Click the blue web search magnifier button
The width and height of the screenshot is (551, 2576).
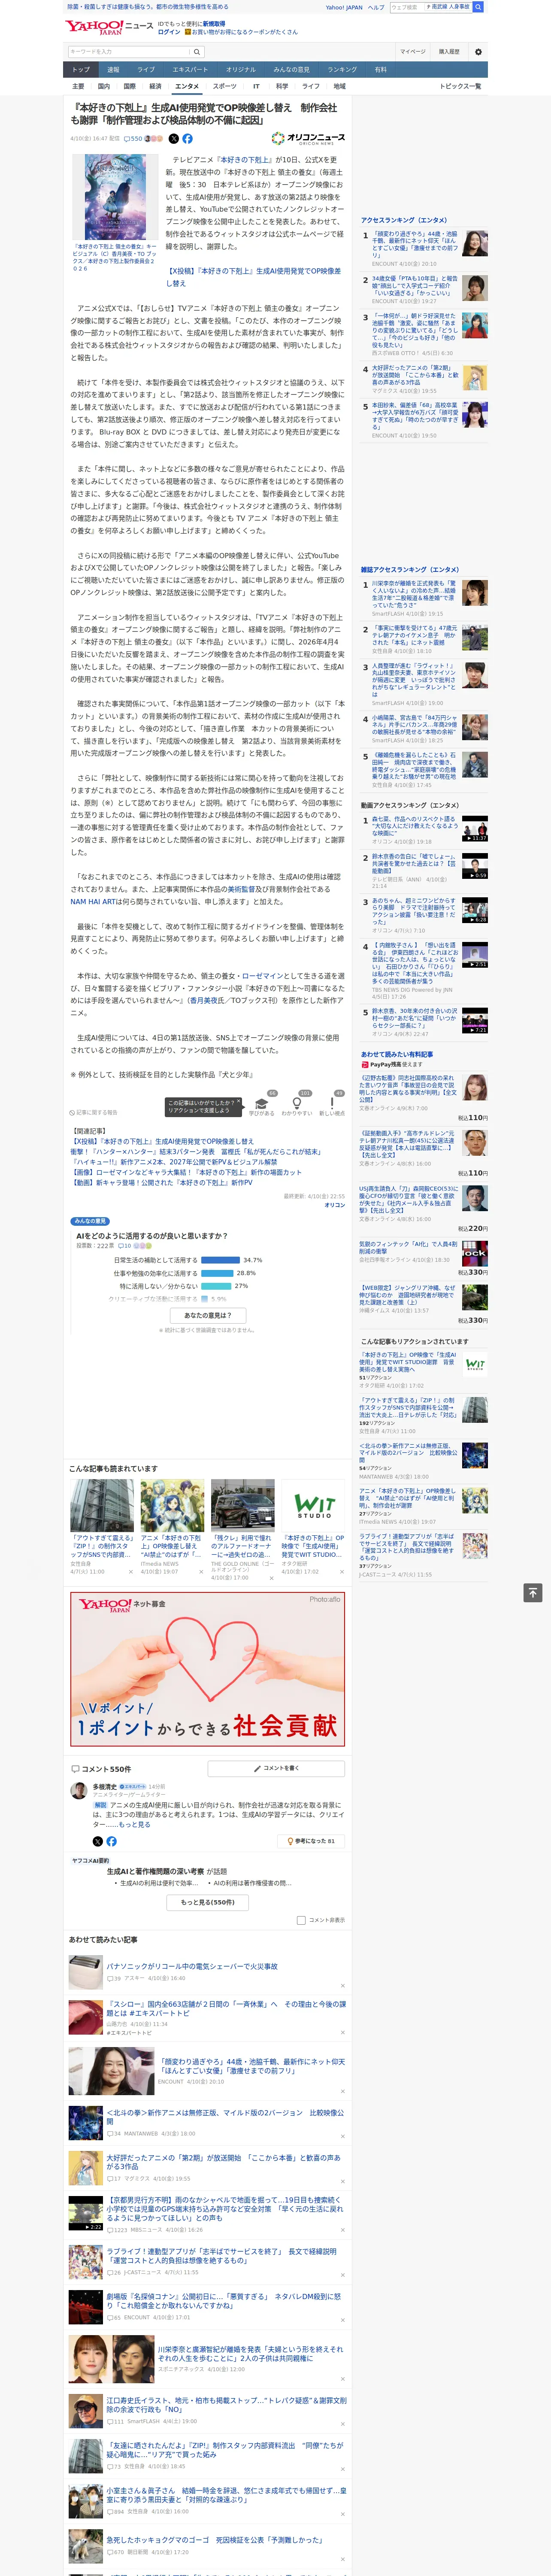(x=478, y=7)
